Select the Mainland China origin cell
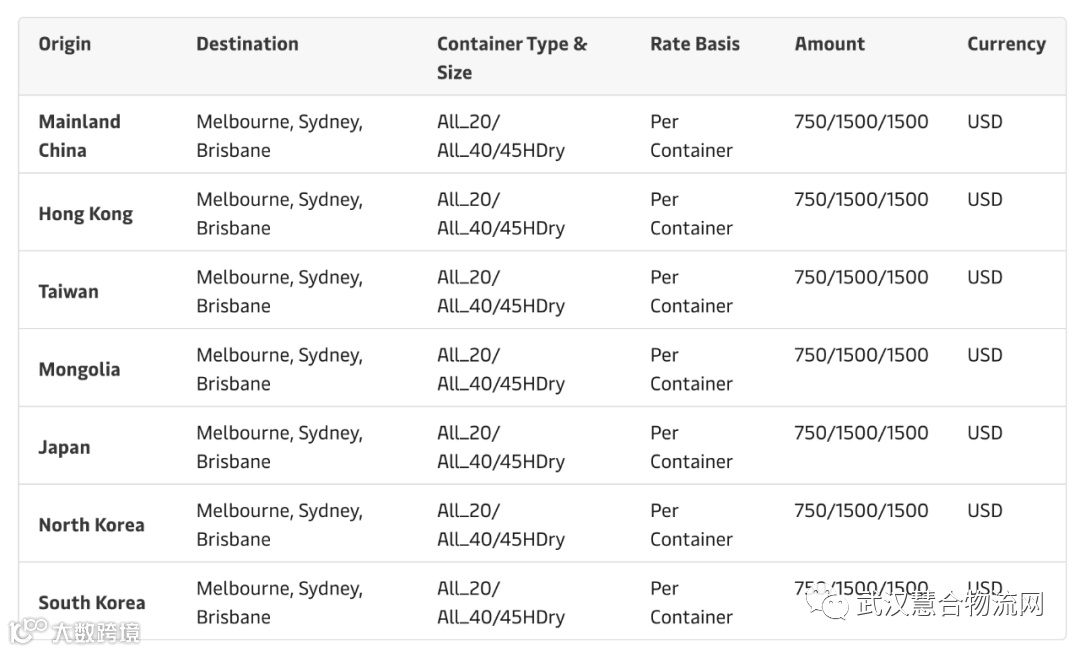The height and width of the screenshot is (652, 1080). pyautogui.click(x=79, y=136)
